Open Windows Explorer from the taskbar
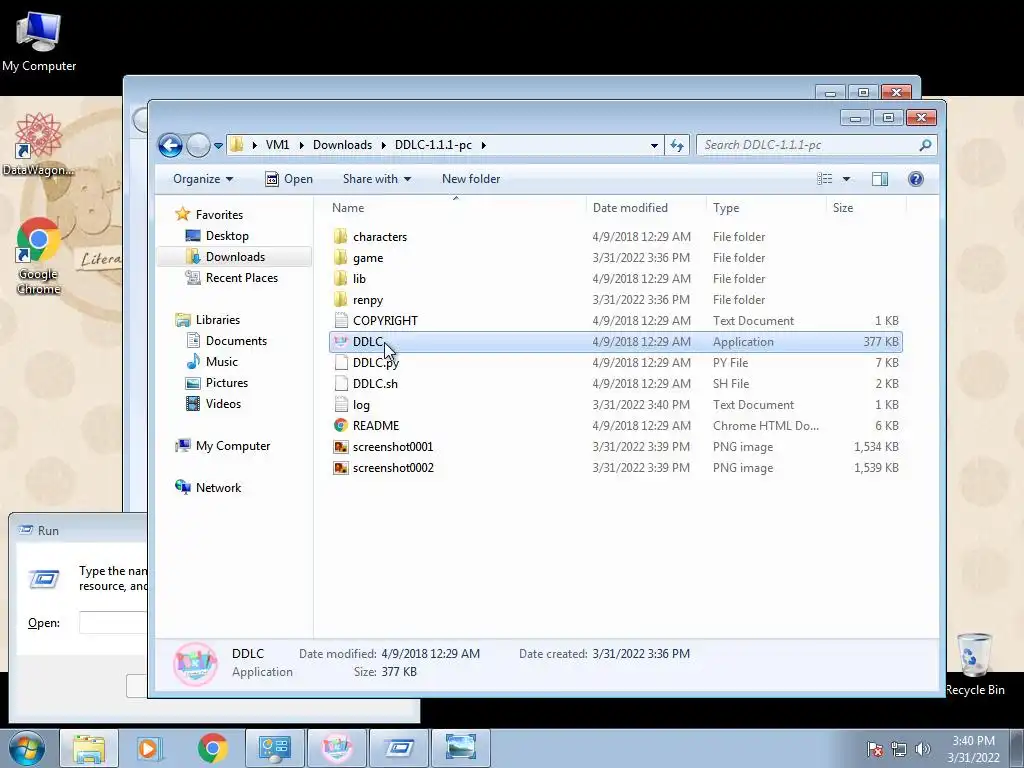The width and height of the screenshot is (1024, 768). [x=89, y=748]
